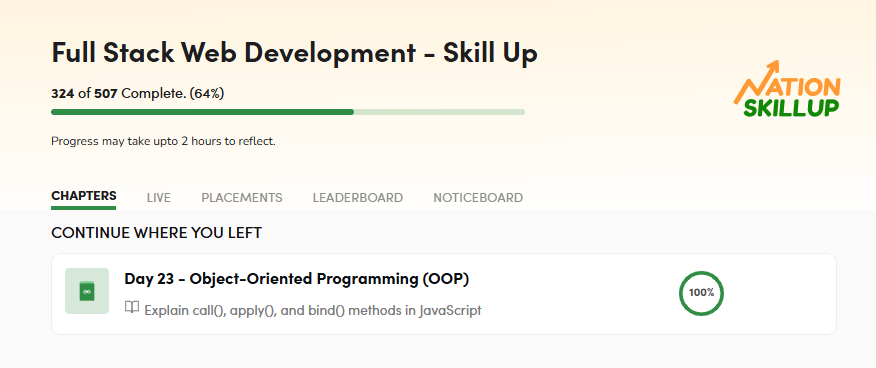
Task: Click the CONTINUE WHERE YOU LEFT heading
Action: pyautogui.click(x=156, y=233)
